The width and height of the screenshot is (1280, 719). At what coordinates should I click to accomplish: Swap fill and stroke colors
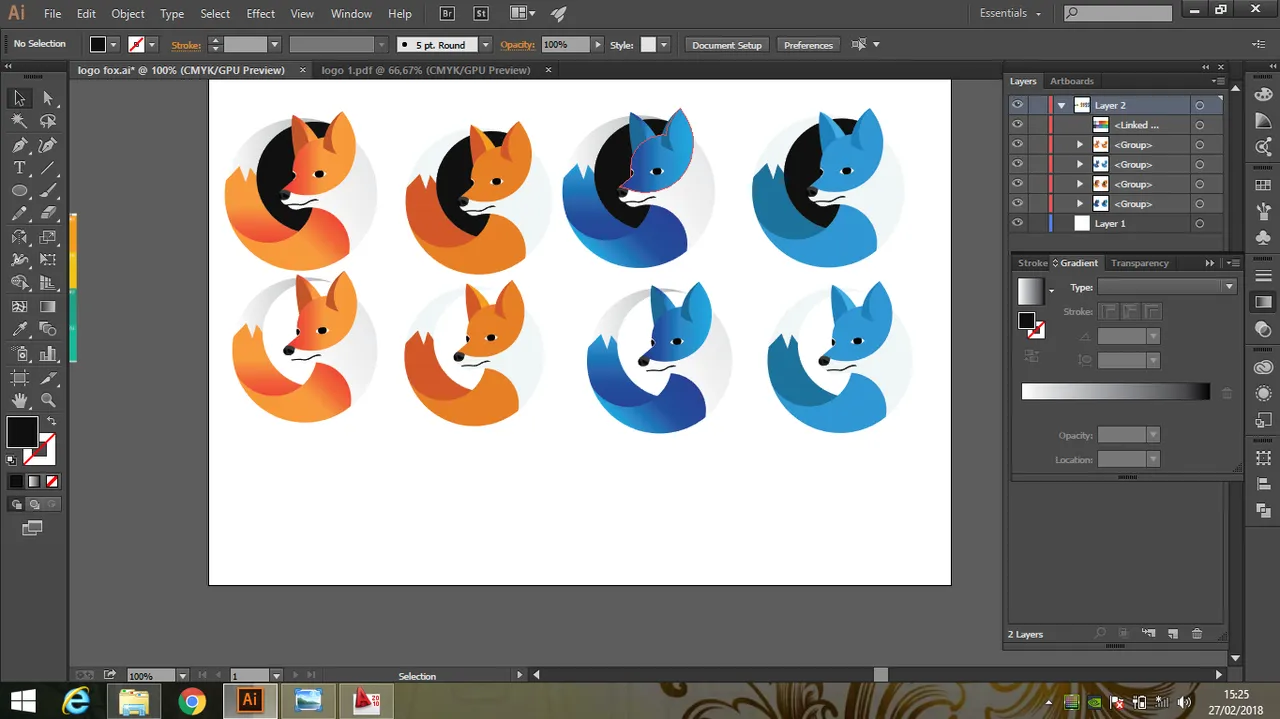tap(51, 421)
